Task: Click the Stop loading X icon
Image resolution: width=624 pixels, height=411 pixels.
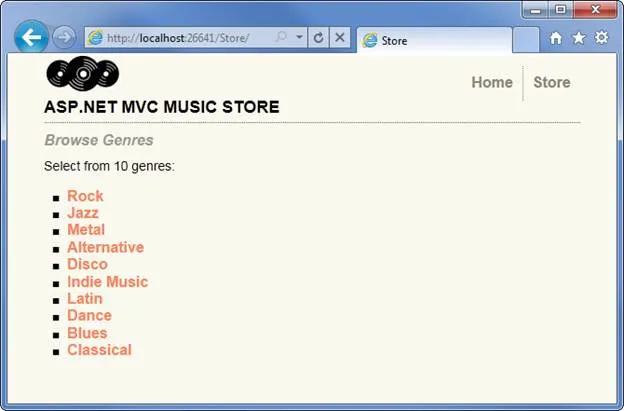Action: pos(340,38)
